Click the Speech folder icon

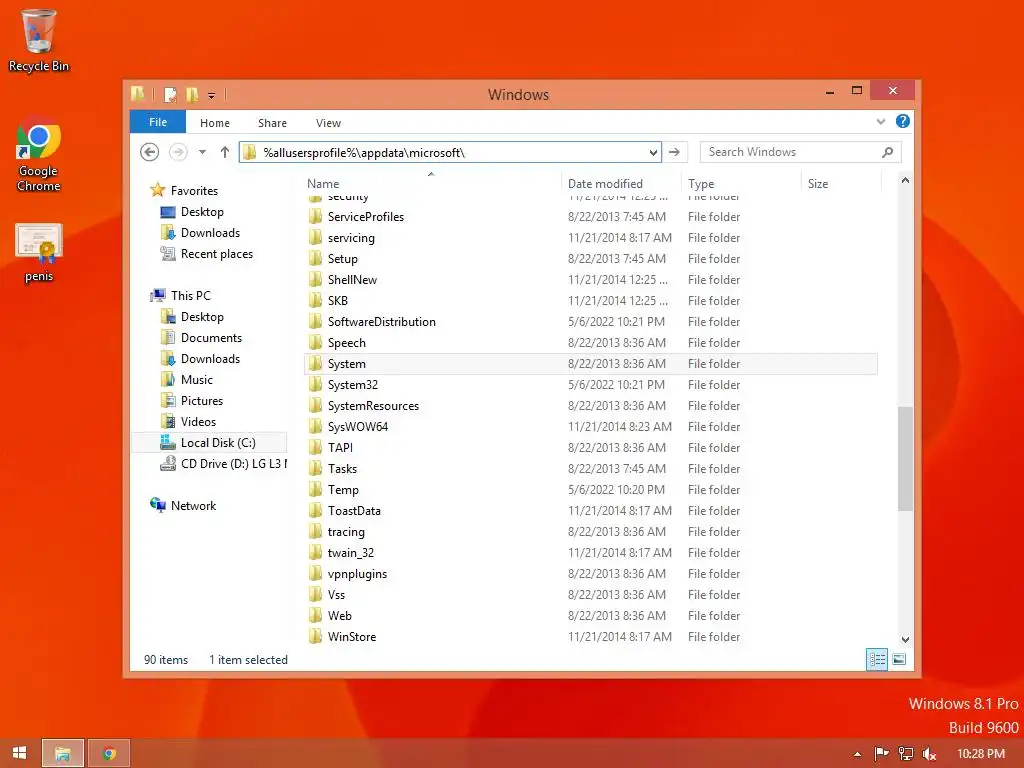[315, 342]
